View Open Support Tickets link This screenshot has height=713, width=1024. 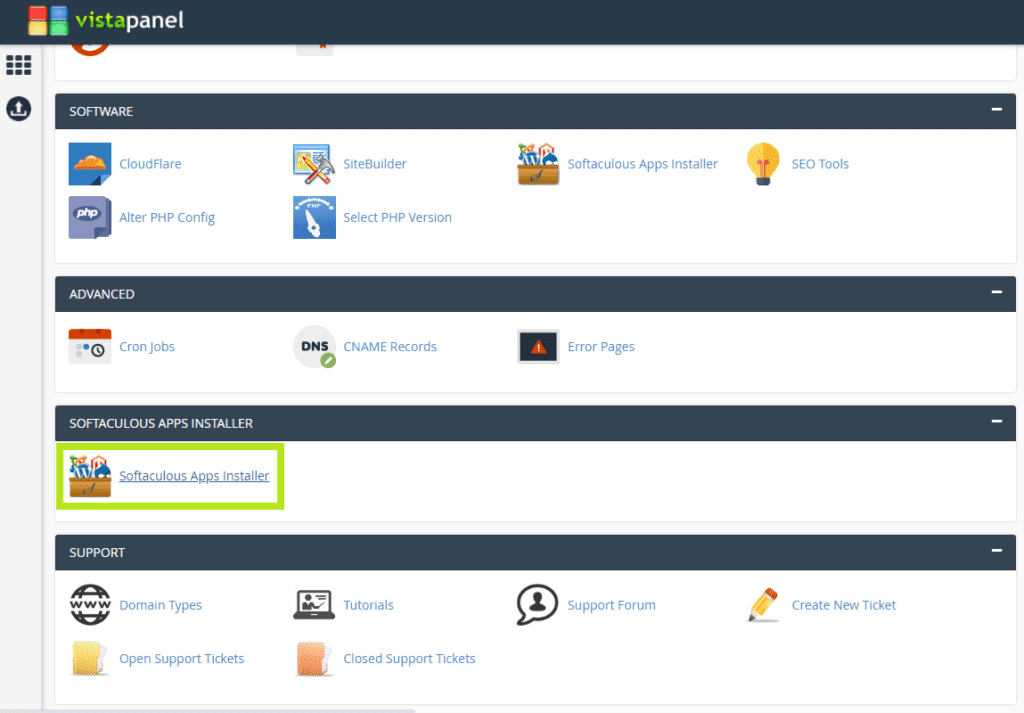182,659
